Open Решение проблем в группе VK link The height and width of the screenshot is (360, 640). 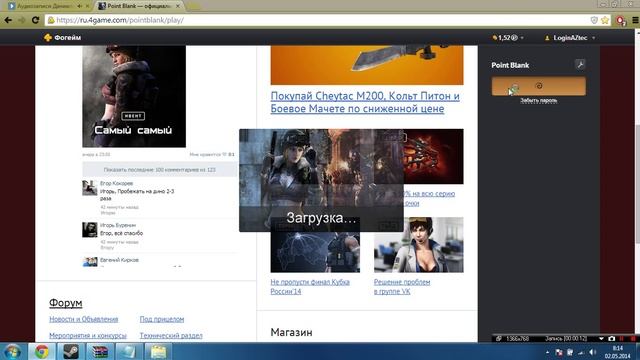402,287
